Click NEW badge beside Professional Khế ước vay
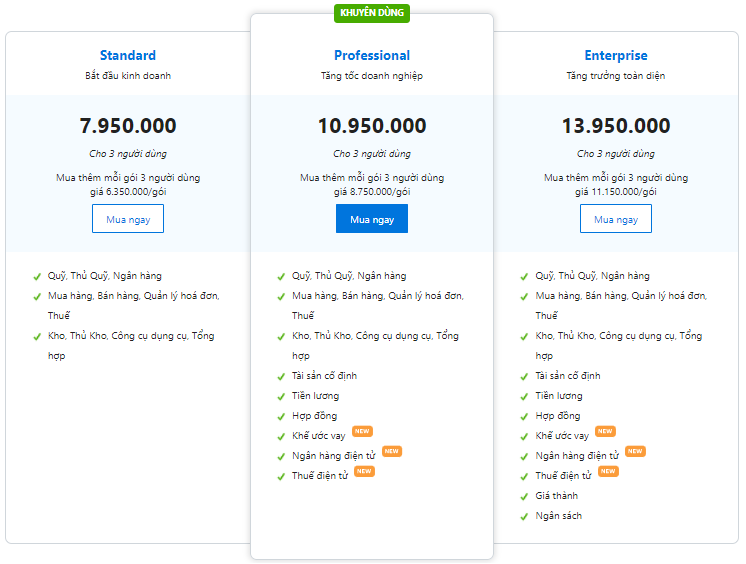This screenshot has height=564, width=746. pos(363,431)
